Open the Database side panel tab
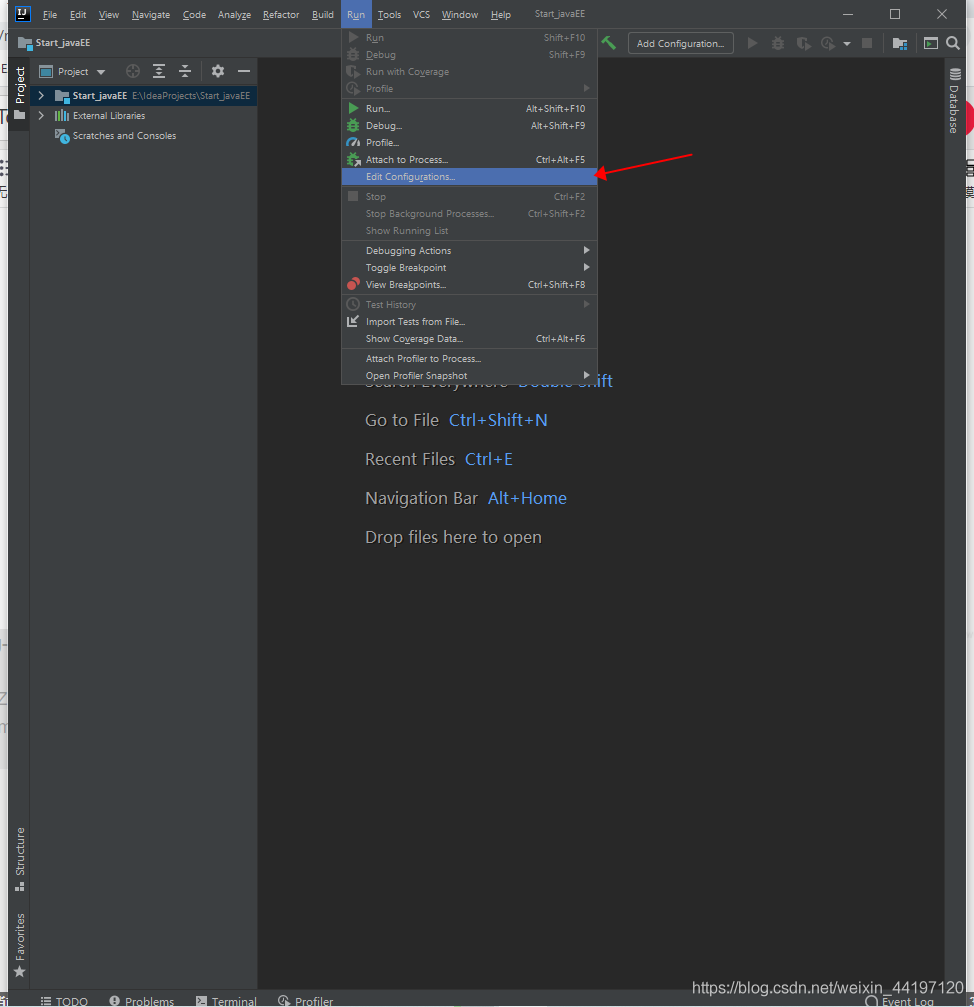 click(953, 106)
